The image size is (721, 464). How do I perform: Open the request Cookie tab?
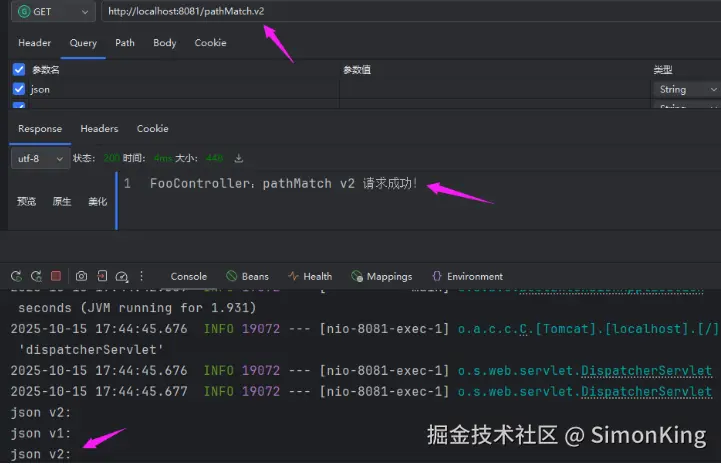click(x=210, y=43)
